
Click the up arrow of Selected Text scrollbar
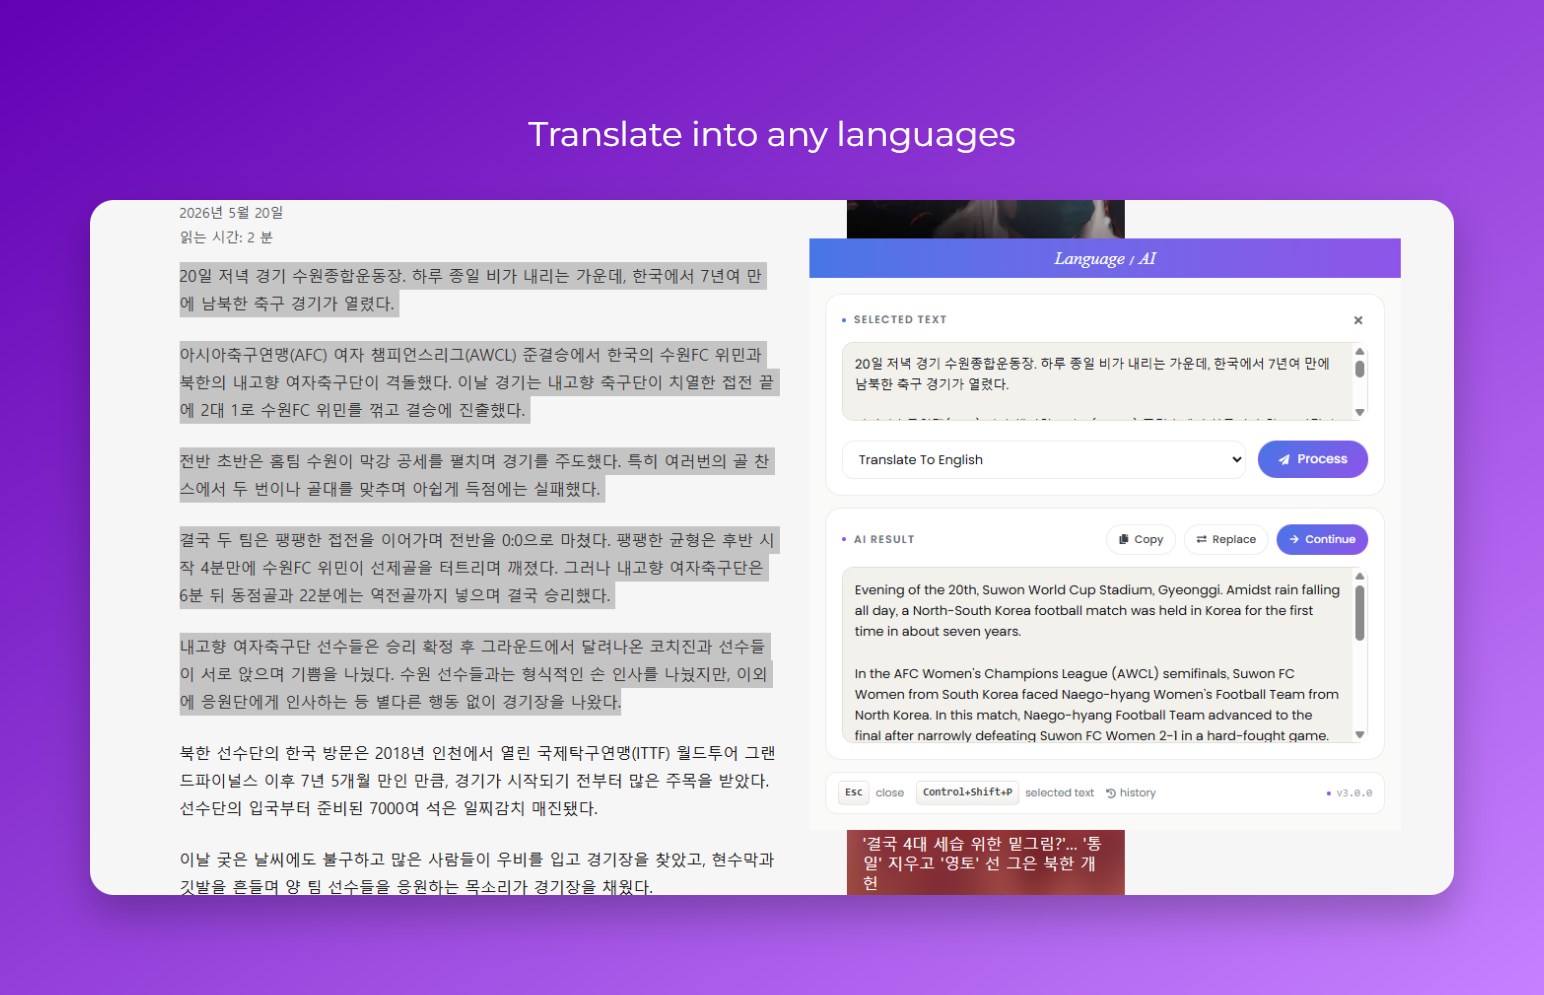(x=1360, y=351)
